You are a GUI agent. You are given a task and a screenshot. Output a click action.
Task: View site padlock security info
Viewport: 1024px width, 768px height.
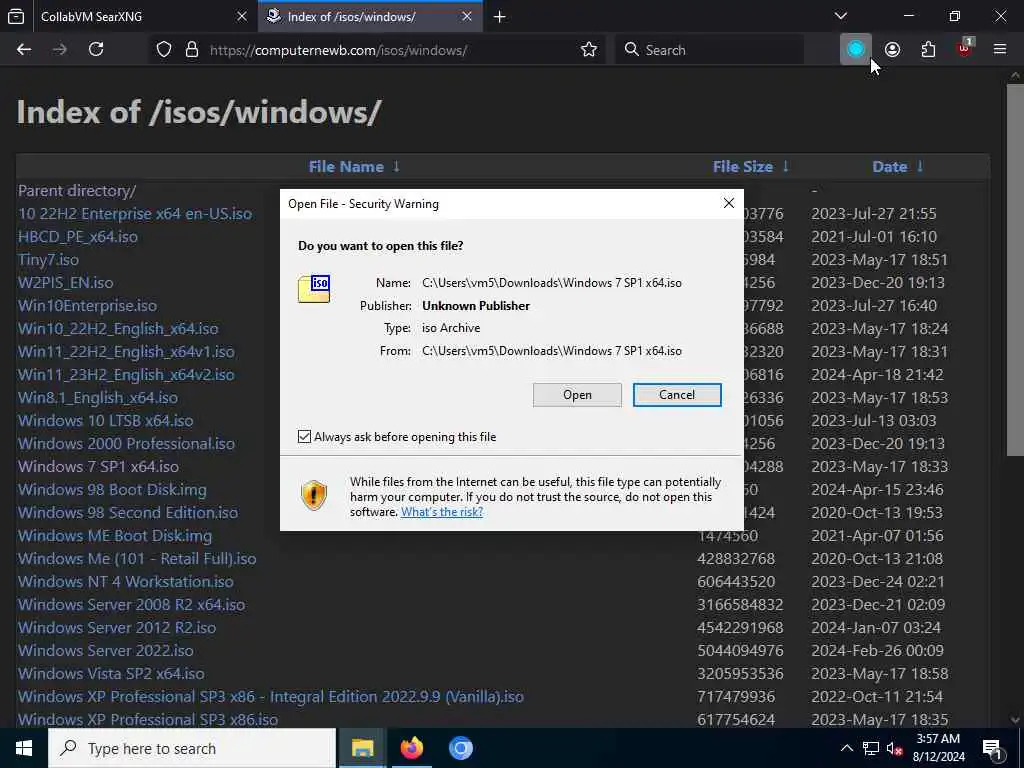click(192, 50)
